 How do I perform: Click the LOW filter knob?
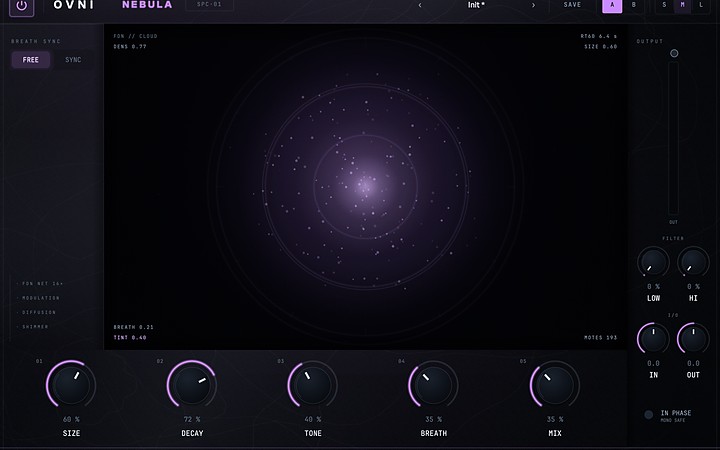[x=653, y=262]
